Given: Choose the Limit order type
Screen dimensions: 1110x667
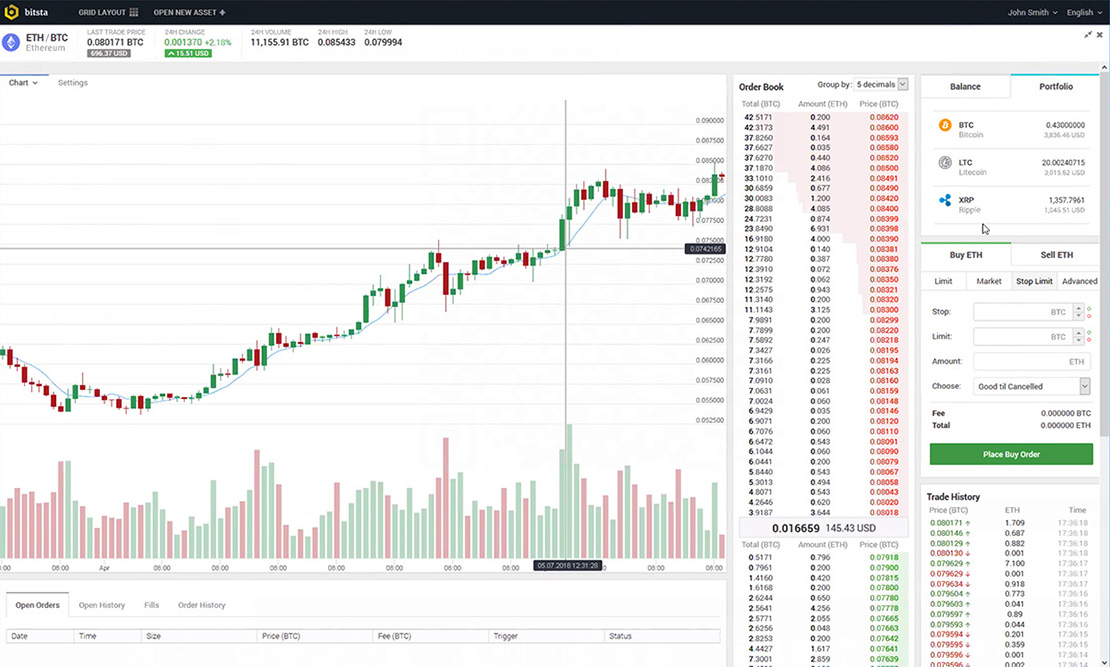Looking at the screenshot, I should [x=943, y=281].
